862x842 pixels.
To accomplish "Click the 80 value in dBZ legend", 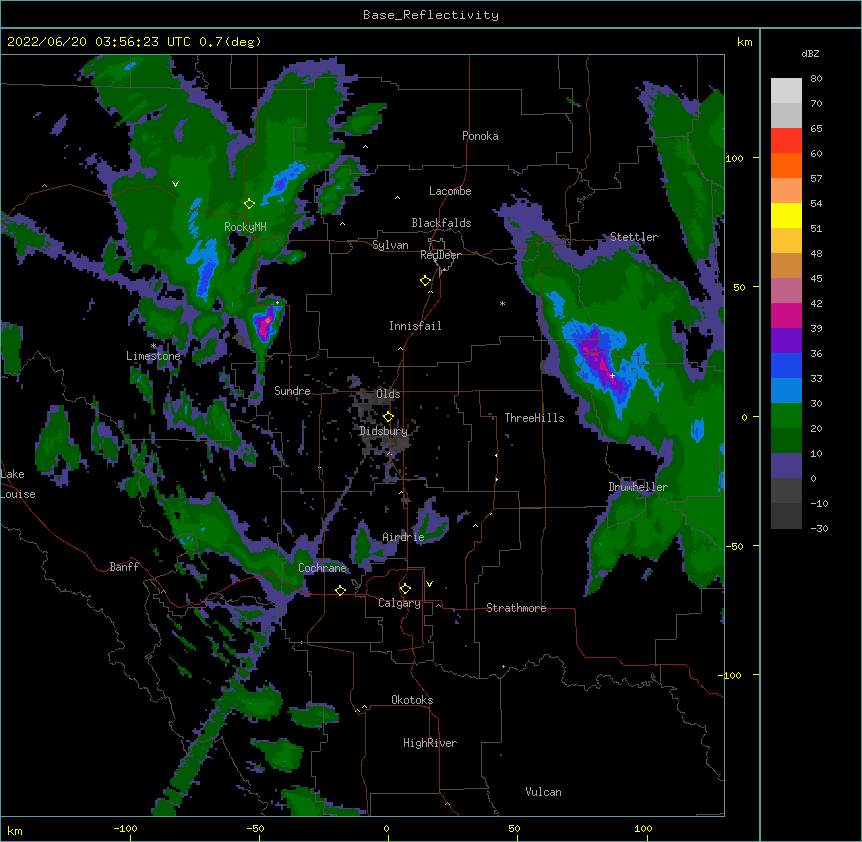I will 816,79.
